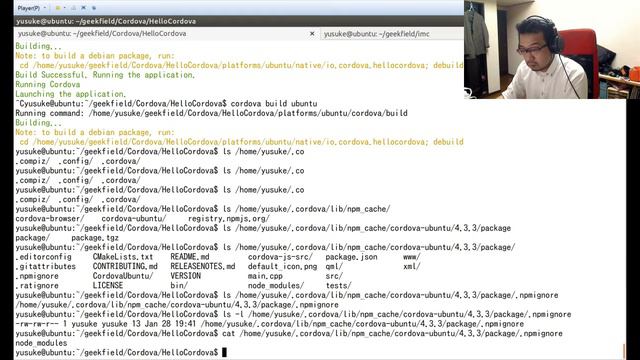Image resolution: width=640 pixels, height=360 pixels.
Task: Click the first 'Building...' line
Action: [39, 46]
